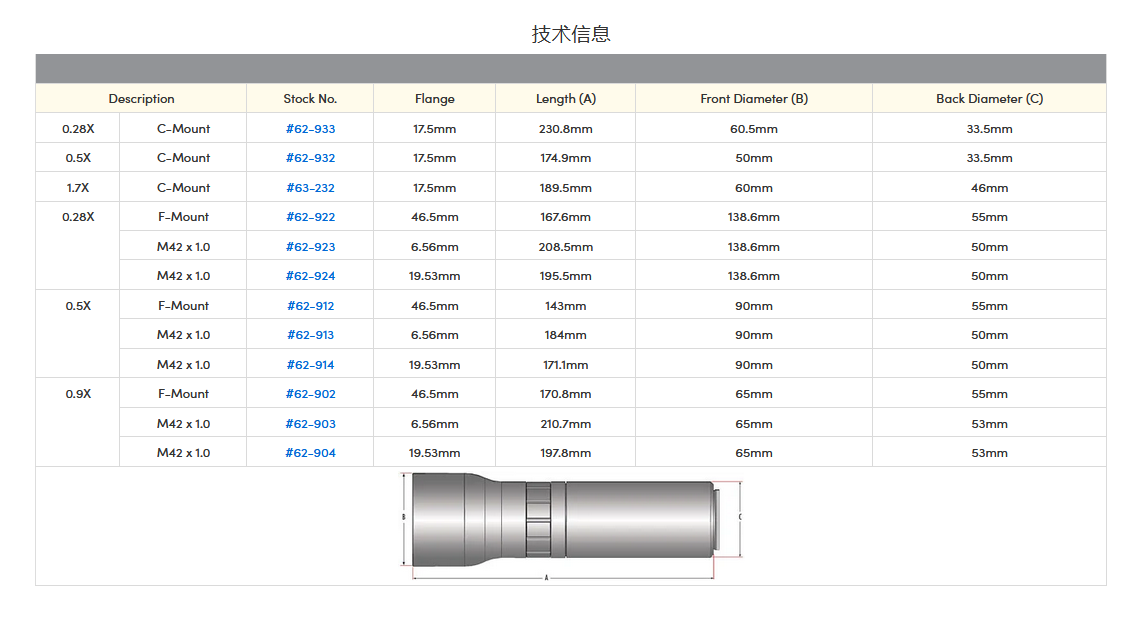Select 138.6mm front diameter in #62-922 row
The height and width of the screenshot is (620, 1122).
coord(754,217)
